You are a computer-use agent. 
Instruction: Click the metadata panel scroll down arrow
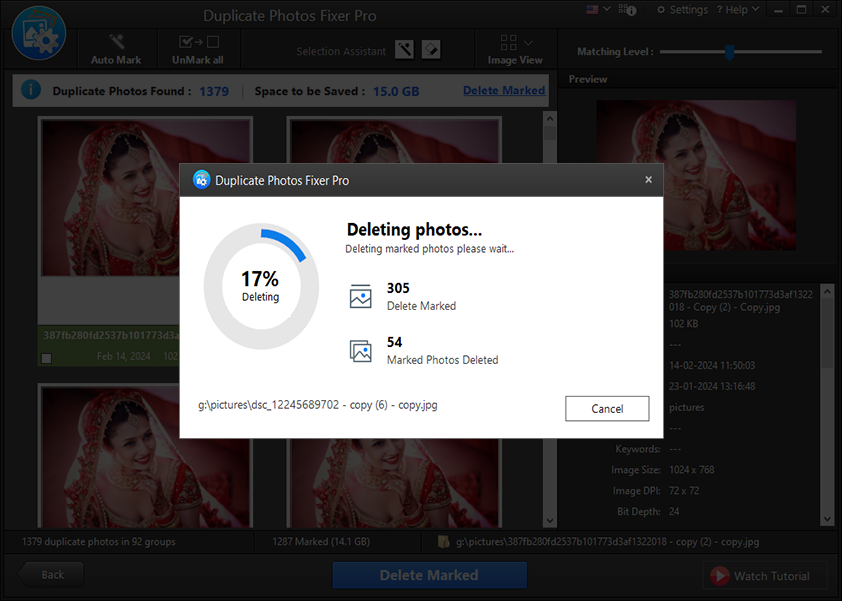[827, 519]
